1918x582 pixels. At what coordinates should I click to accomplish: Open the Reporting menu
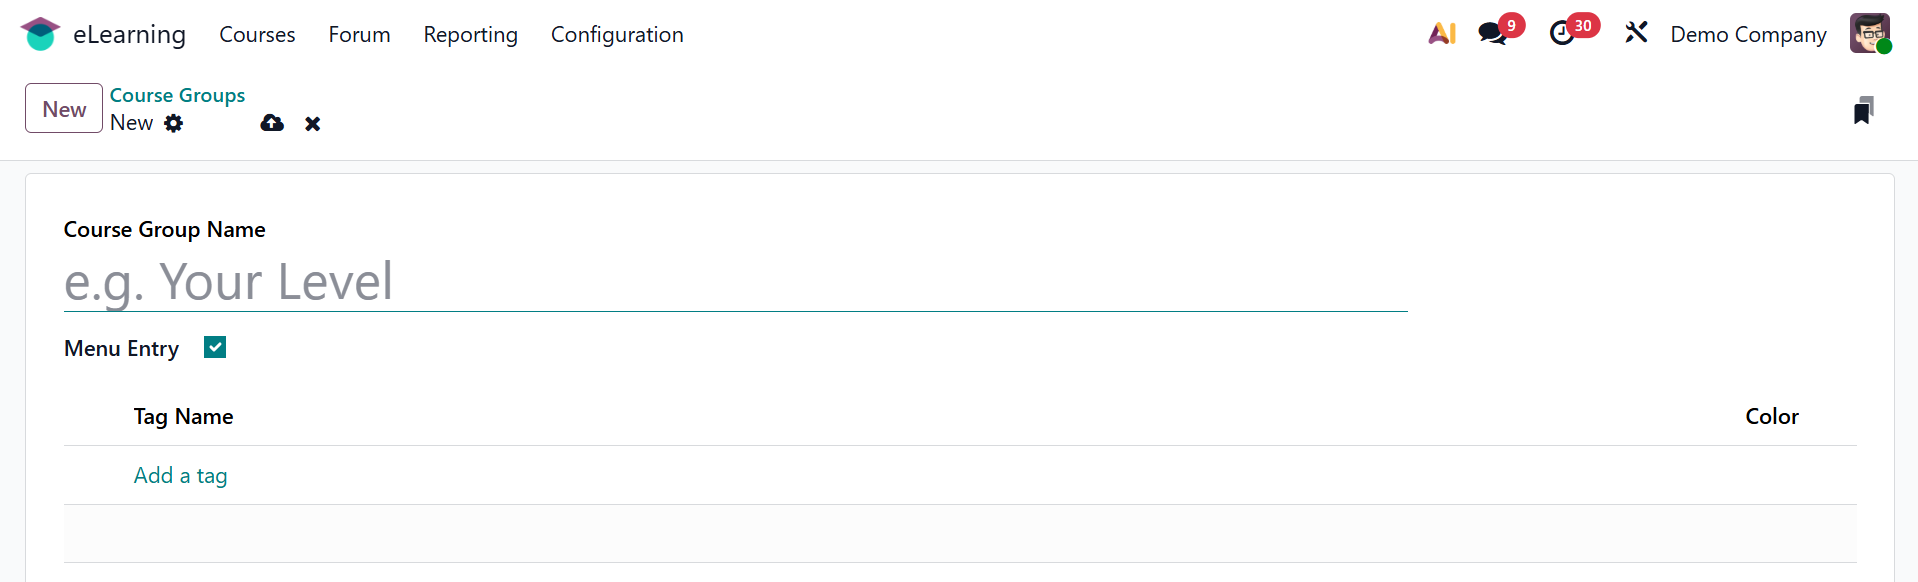tap(470, 34)
